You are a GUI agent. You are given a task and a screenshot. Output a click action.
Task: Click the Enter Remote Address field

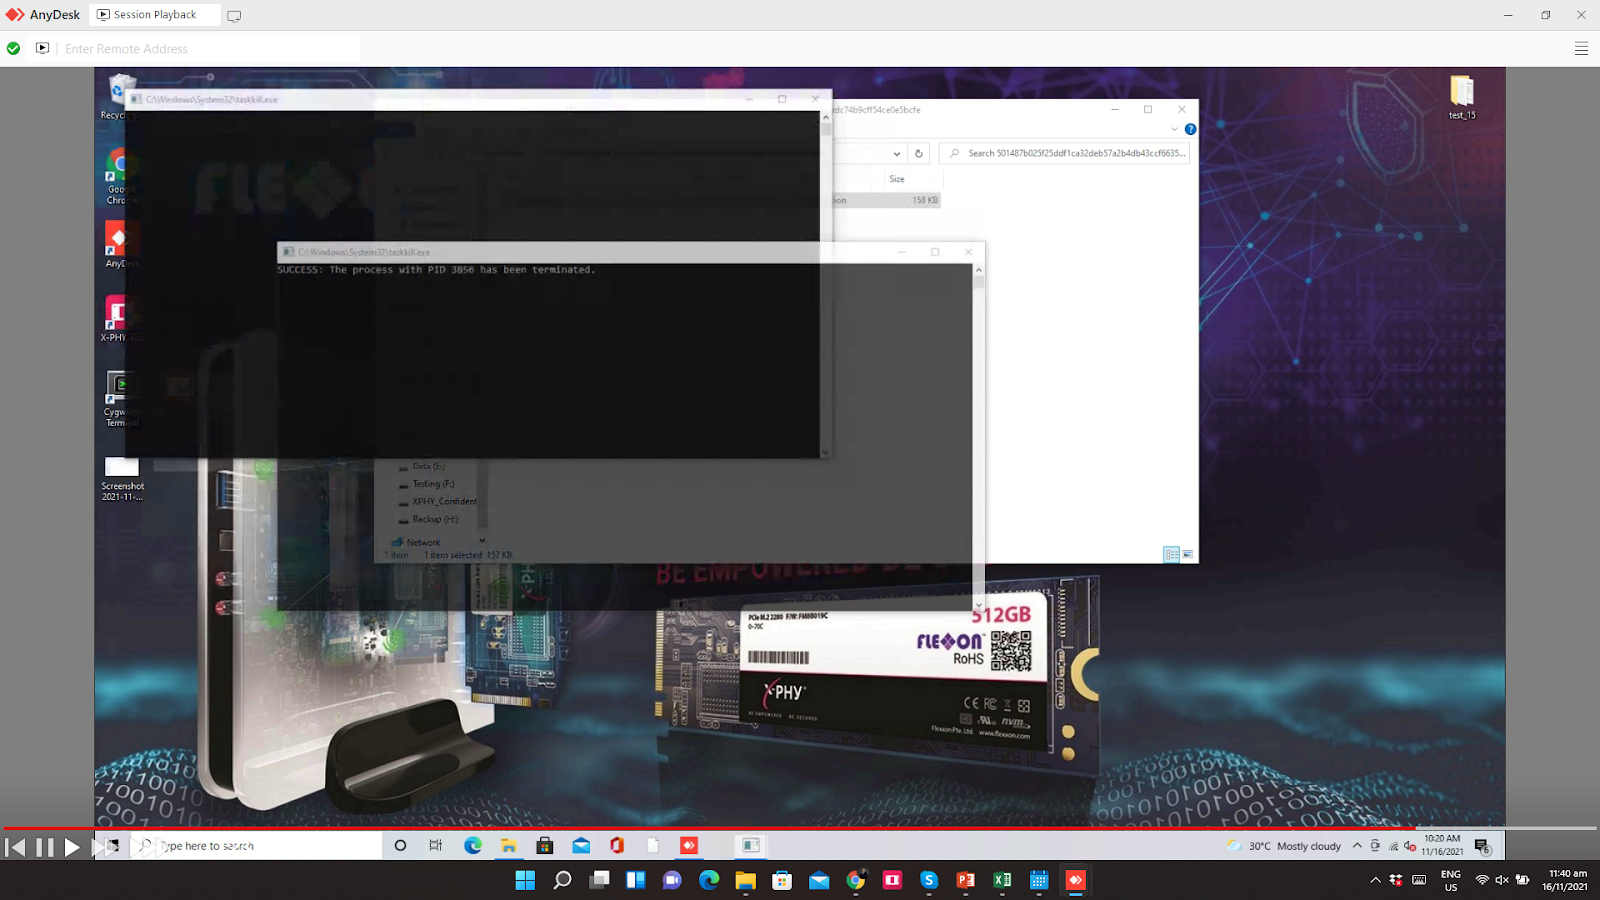click(210, 48)
